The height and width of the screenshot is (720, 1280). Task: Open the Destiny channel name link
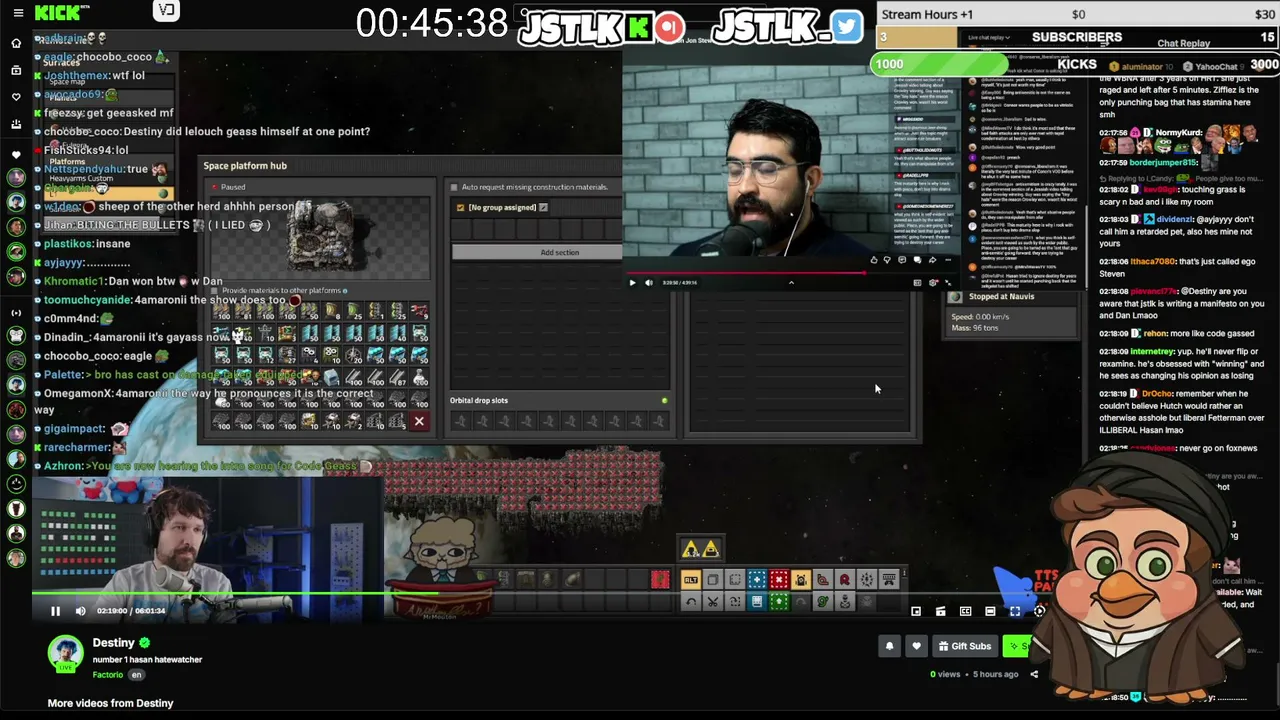[x=113, y=643]
